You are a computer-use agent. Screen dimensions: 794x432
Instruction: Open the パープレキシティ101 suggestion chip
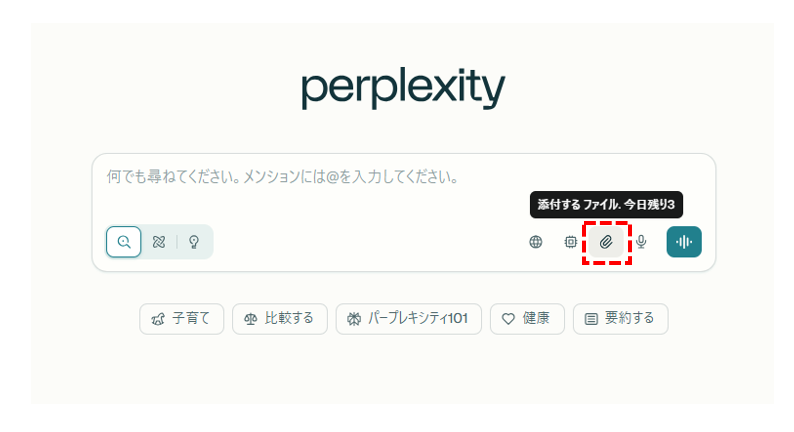click(x=408, y=319)
